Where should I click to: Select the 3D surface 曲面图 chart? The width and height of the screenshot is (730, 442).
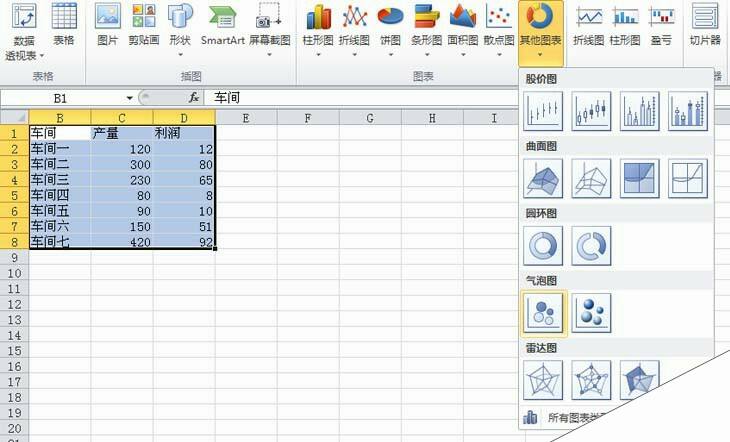(x=543, y=178)
